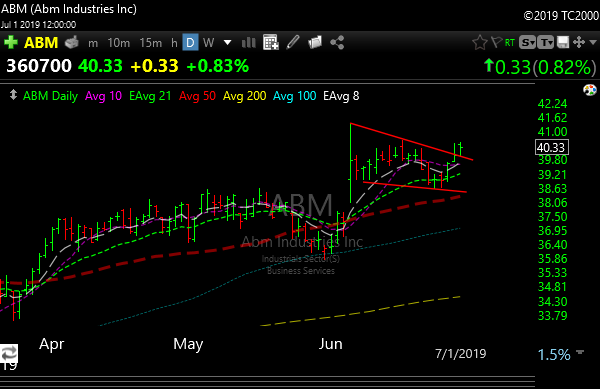Click the 0.33(0.82%) change readout at right

(x=540, y=67)
